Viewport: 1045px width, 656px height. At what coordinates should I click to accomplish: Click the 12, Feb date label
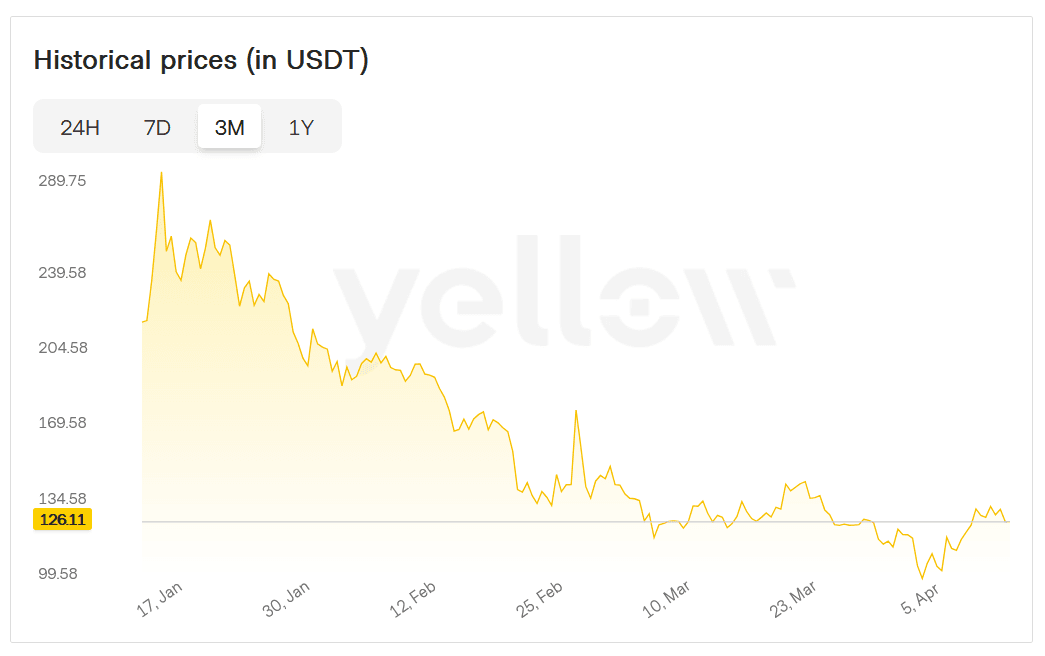[414, 602]
